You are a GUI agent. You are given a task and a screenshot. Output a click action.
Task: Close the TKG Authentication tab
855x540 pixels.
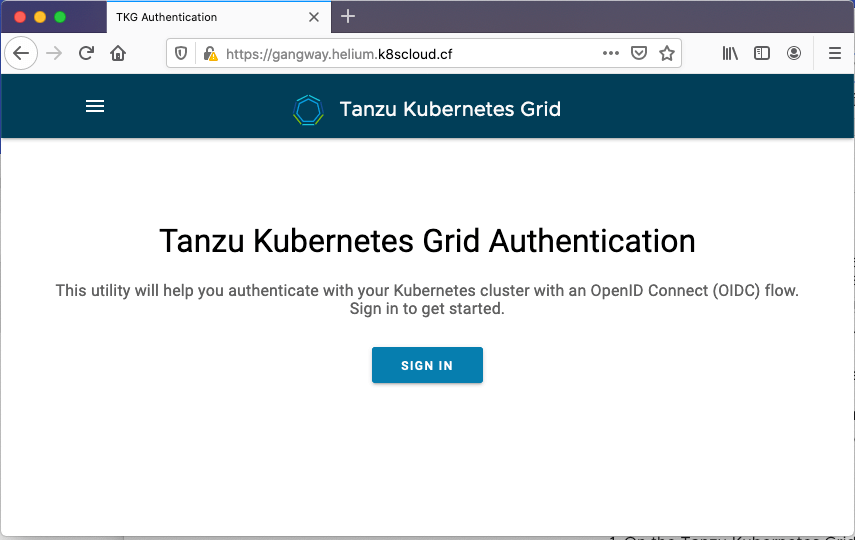coord(314,17)
